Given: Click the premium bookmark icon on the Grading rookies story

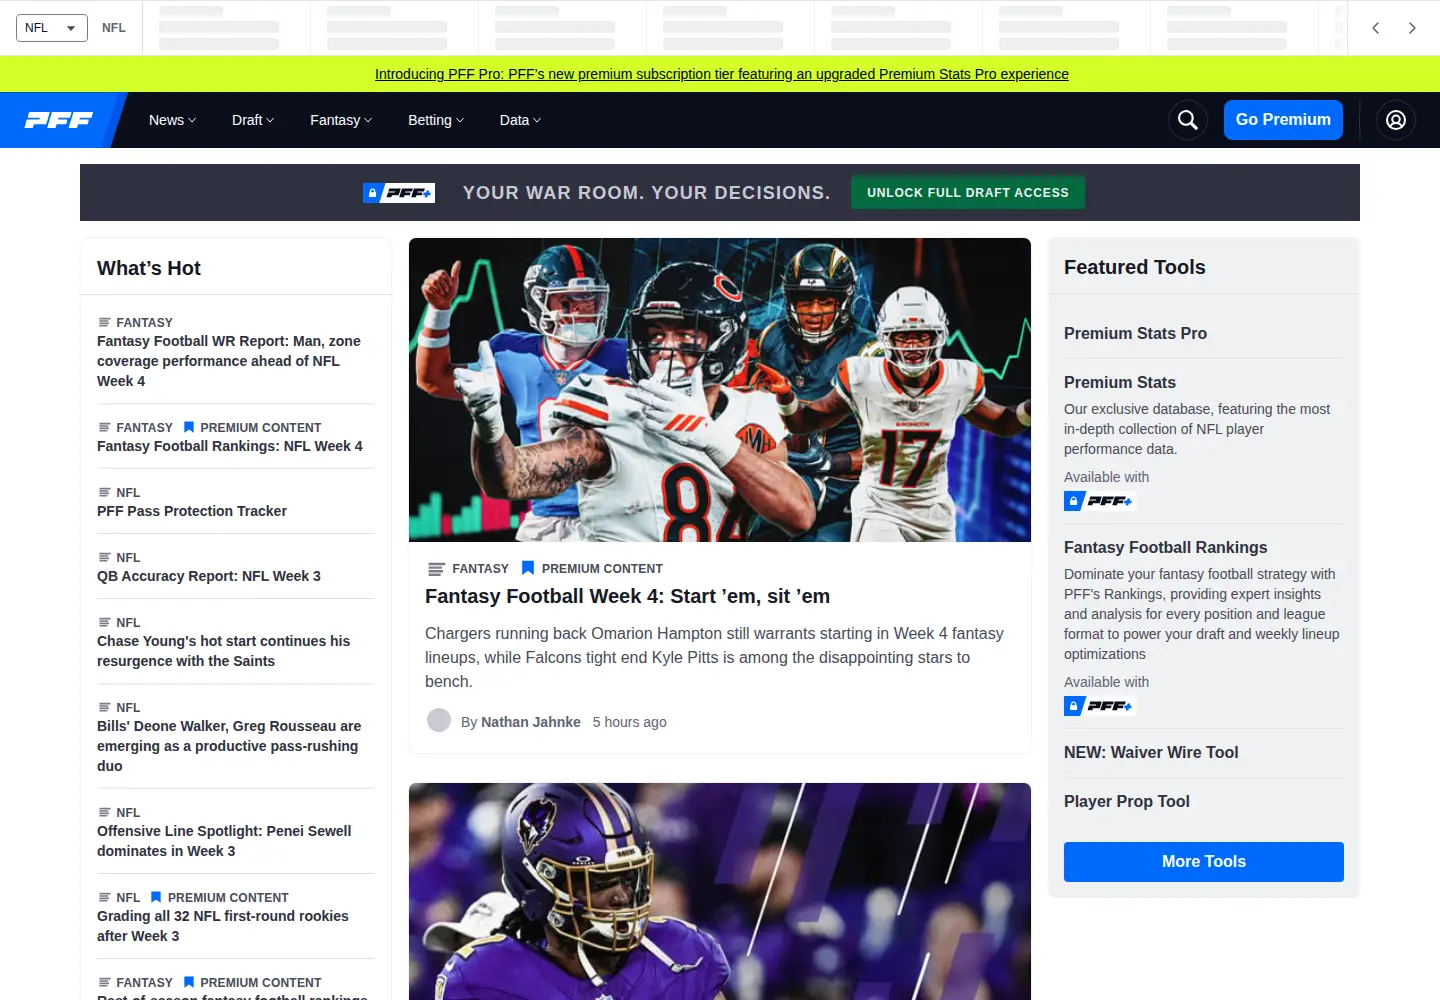Looking at the screenshot, I should (x=156, y=897).
